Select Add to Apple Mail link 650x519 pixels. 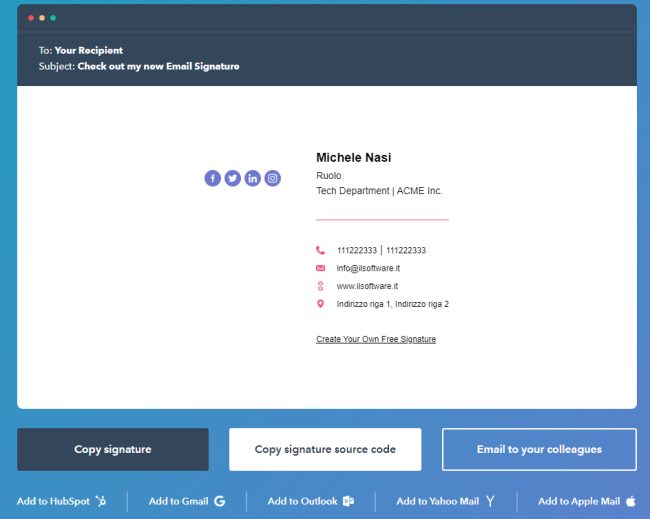coord(587,501)
